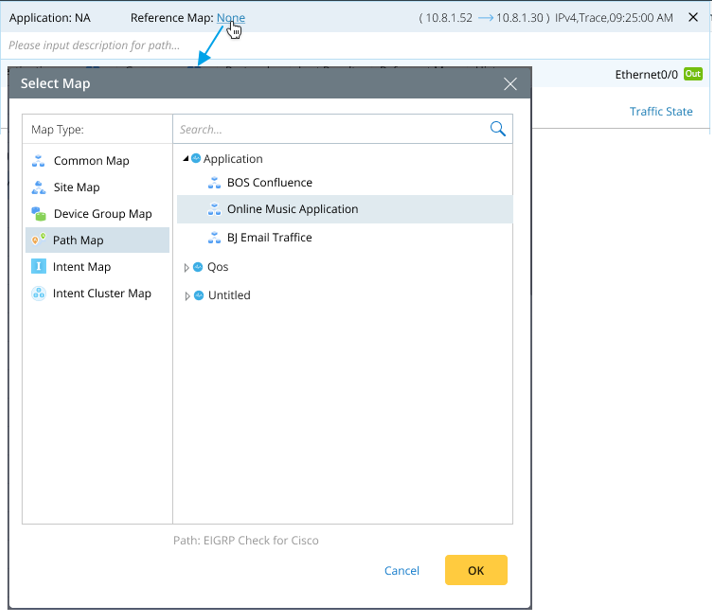Click the Intent Map icon
The width and height of the screenshot is (712, 612).
pyautogui.click(x=39, y=267)
